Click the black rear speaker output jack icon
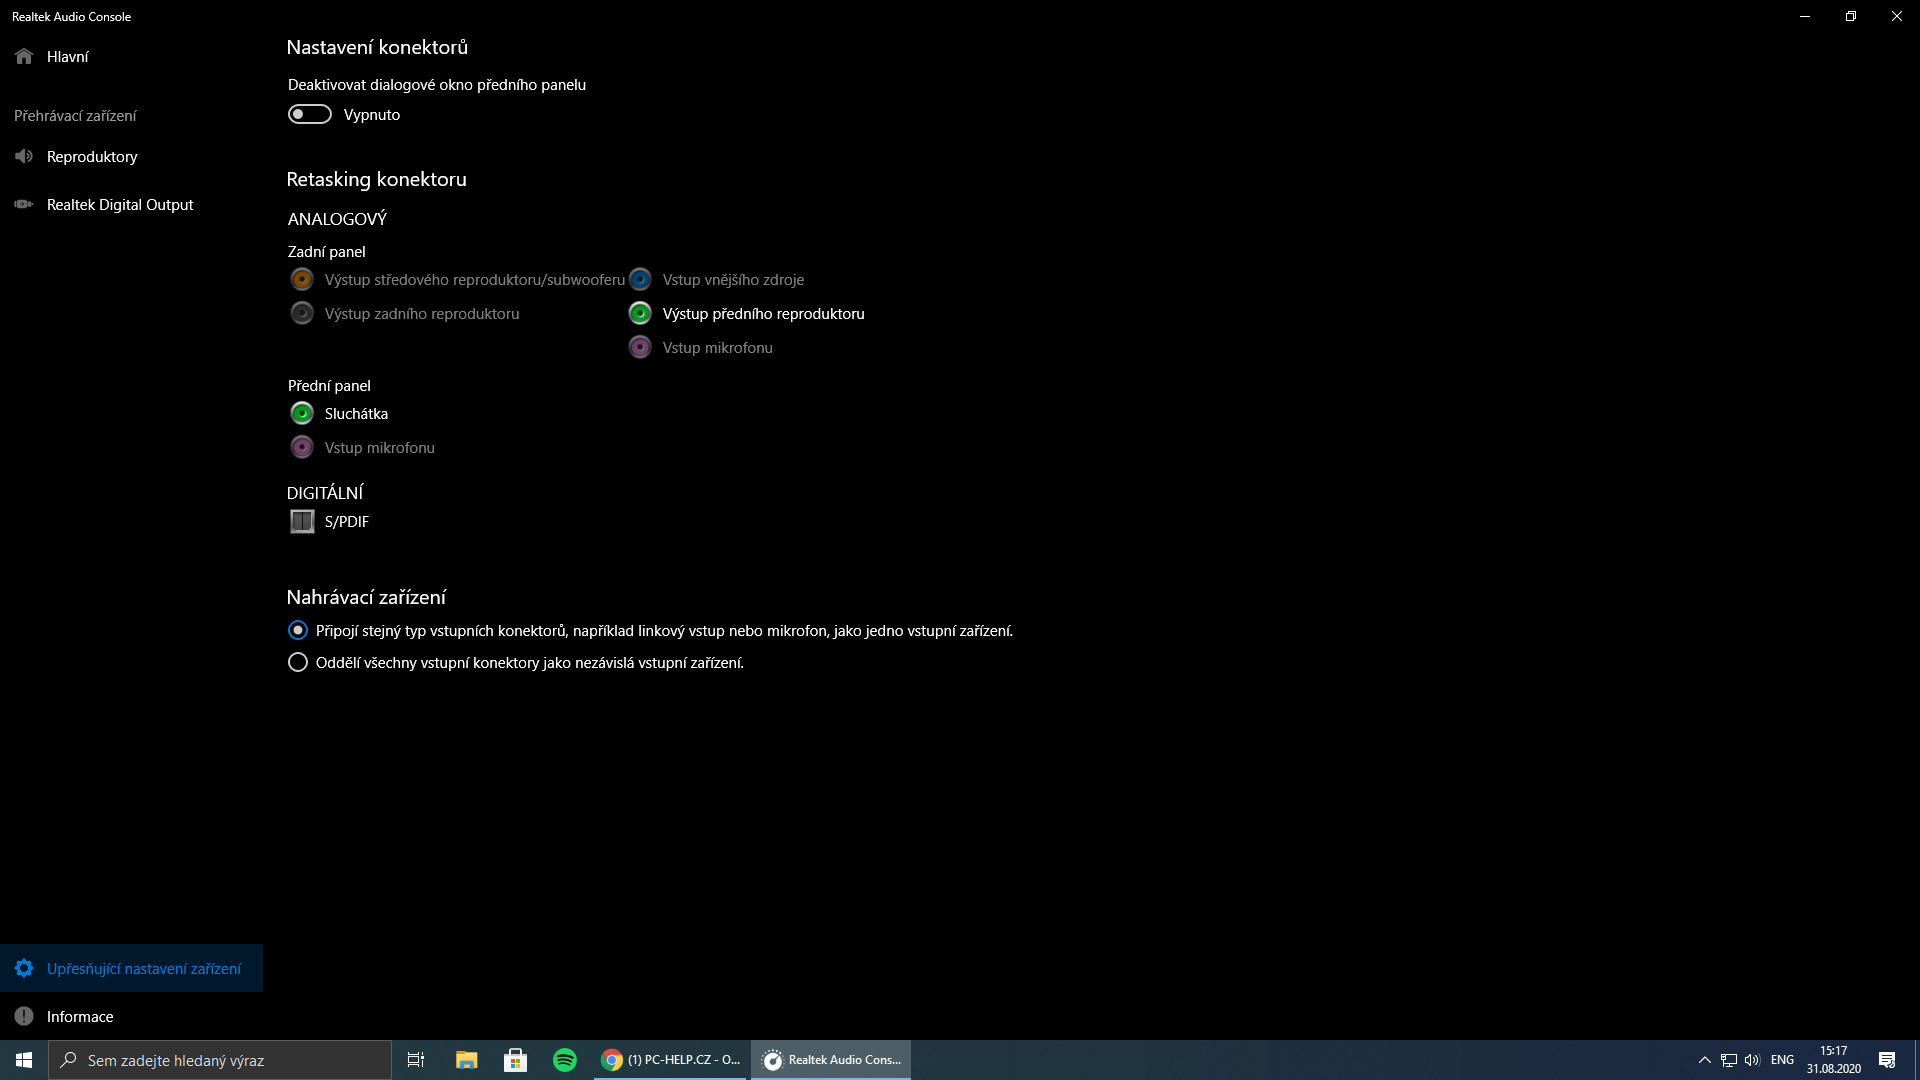The height and width of the screenshot is (1080, 1920). tap(302, 313)
